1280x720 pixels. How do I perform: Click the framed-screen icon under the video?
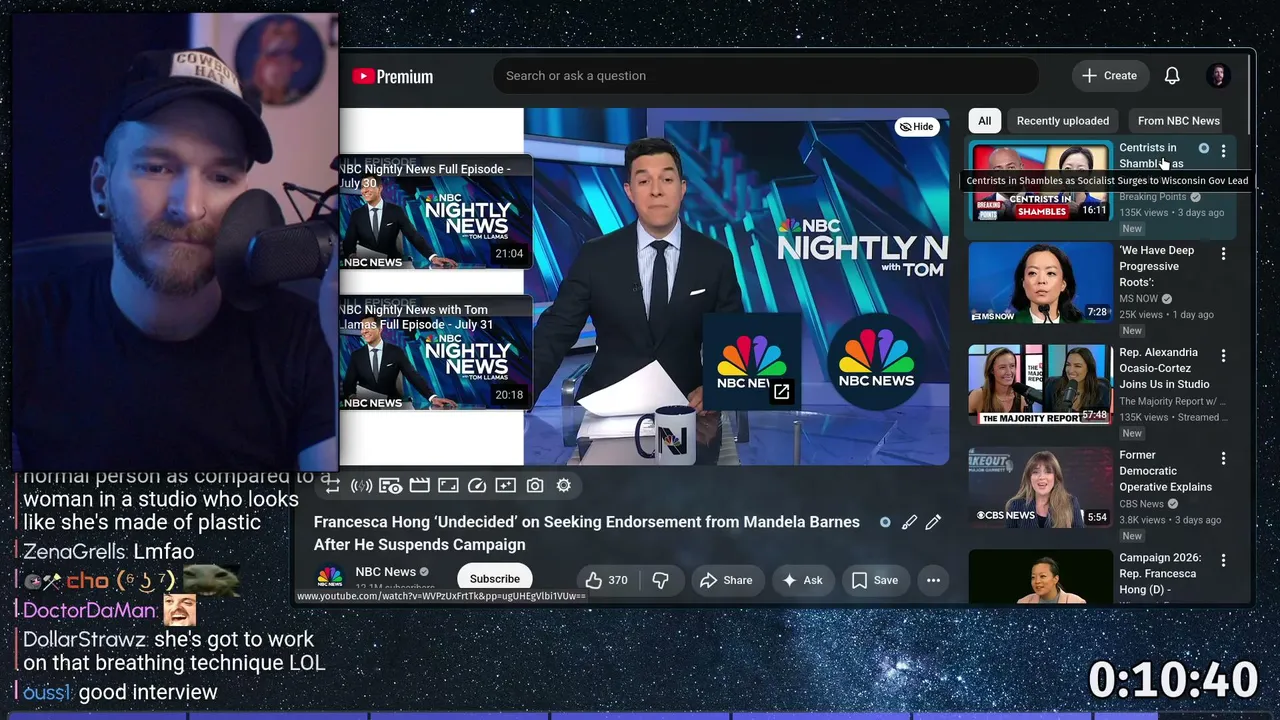tap(448, 486)
